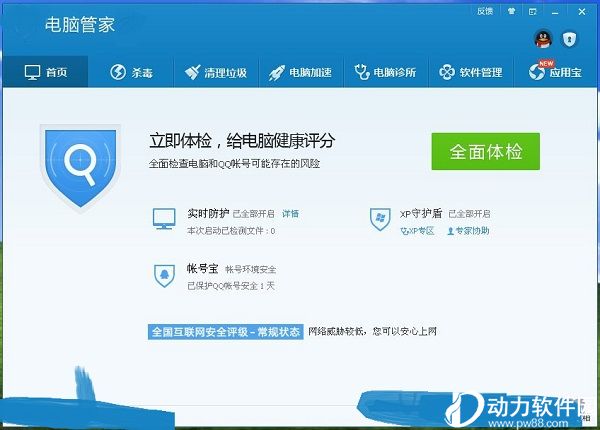Click the 网络威胁较低 status text
Viewport: 600px width, 430px height.
pos(372,331)
